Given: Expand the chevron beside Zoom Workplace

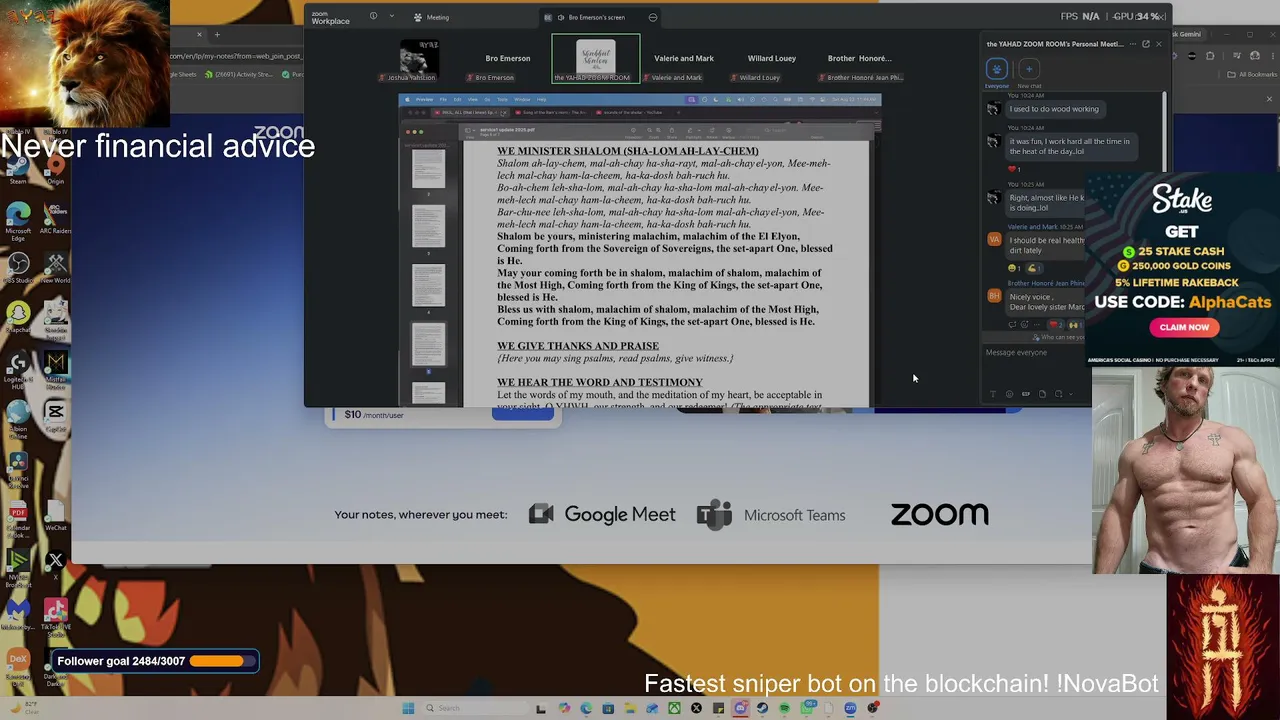Looking at the screenshot, I should point(391,16).
